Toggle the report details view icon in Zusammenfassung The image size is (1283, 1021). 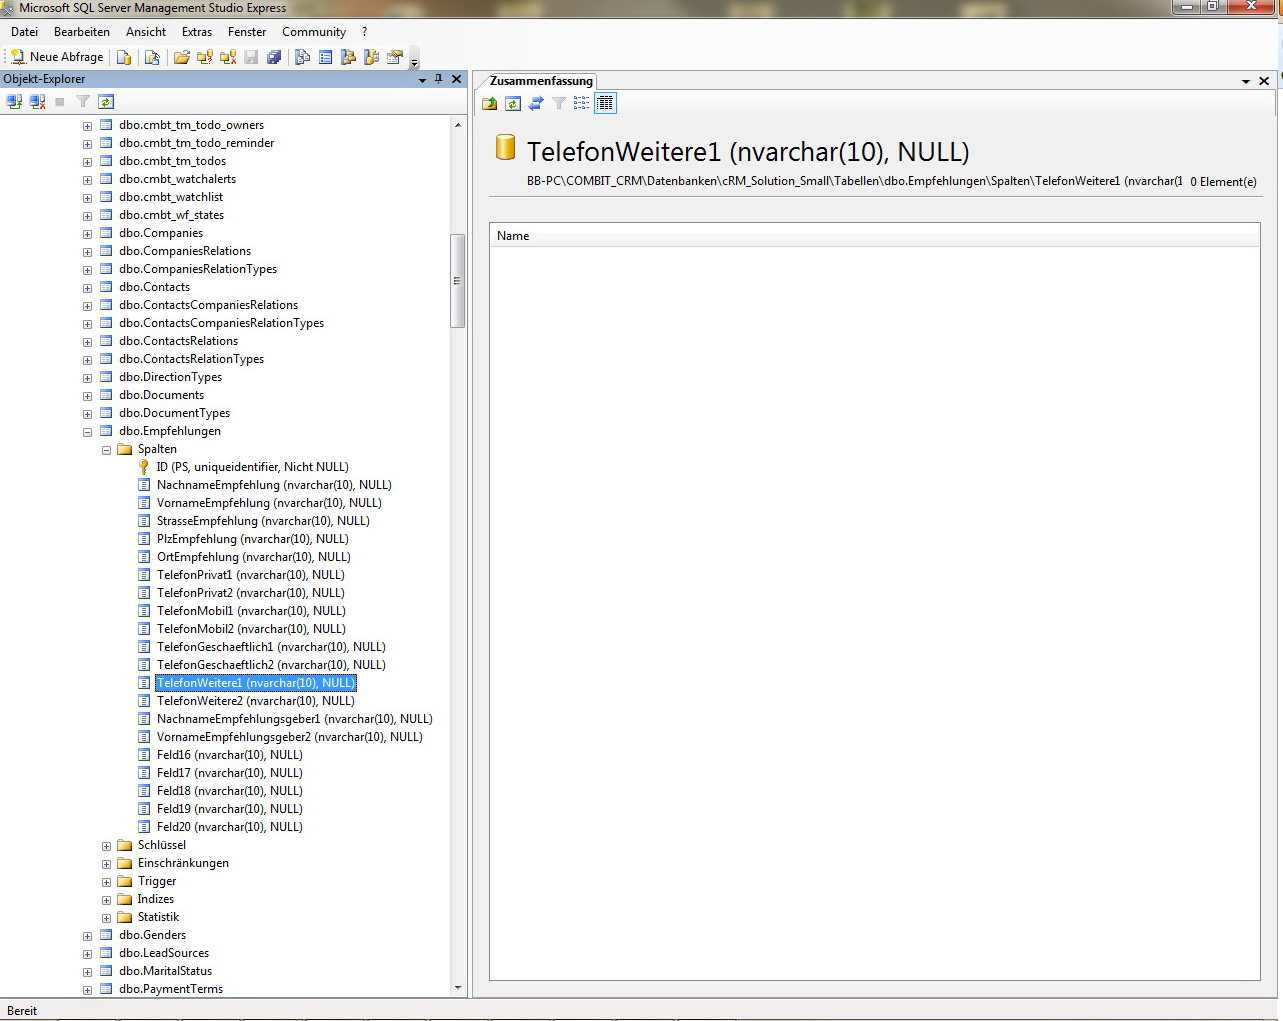tap(605, 103)
